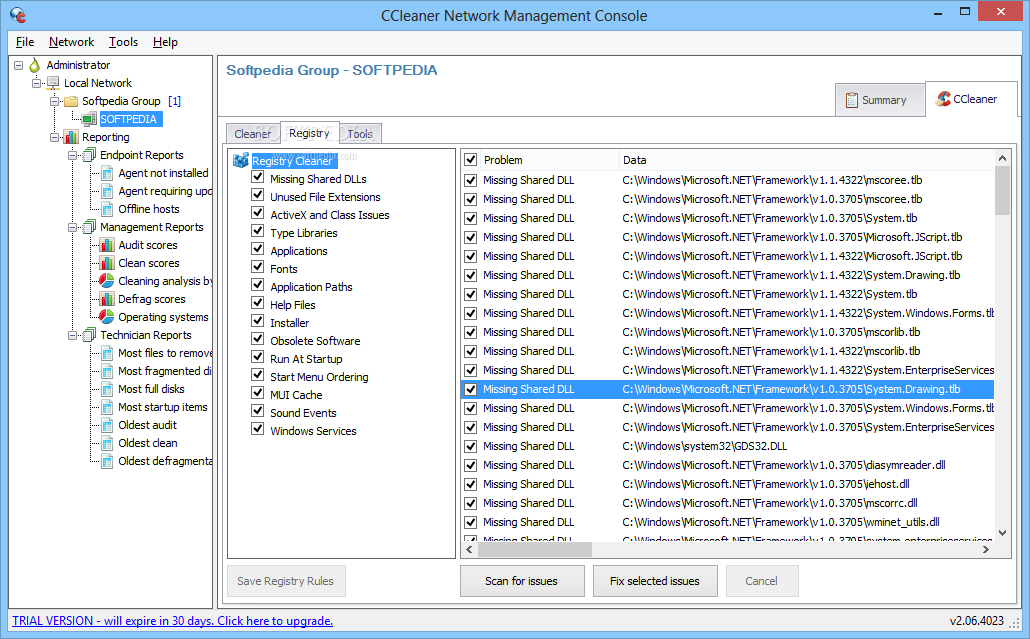This screenshot has width=1030, height=639.
Task: Click Fix selected issues button
Action: point(655,581)
